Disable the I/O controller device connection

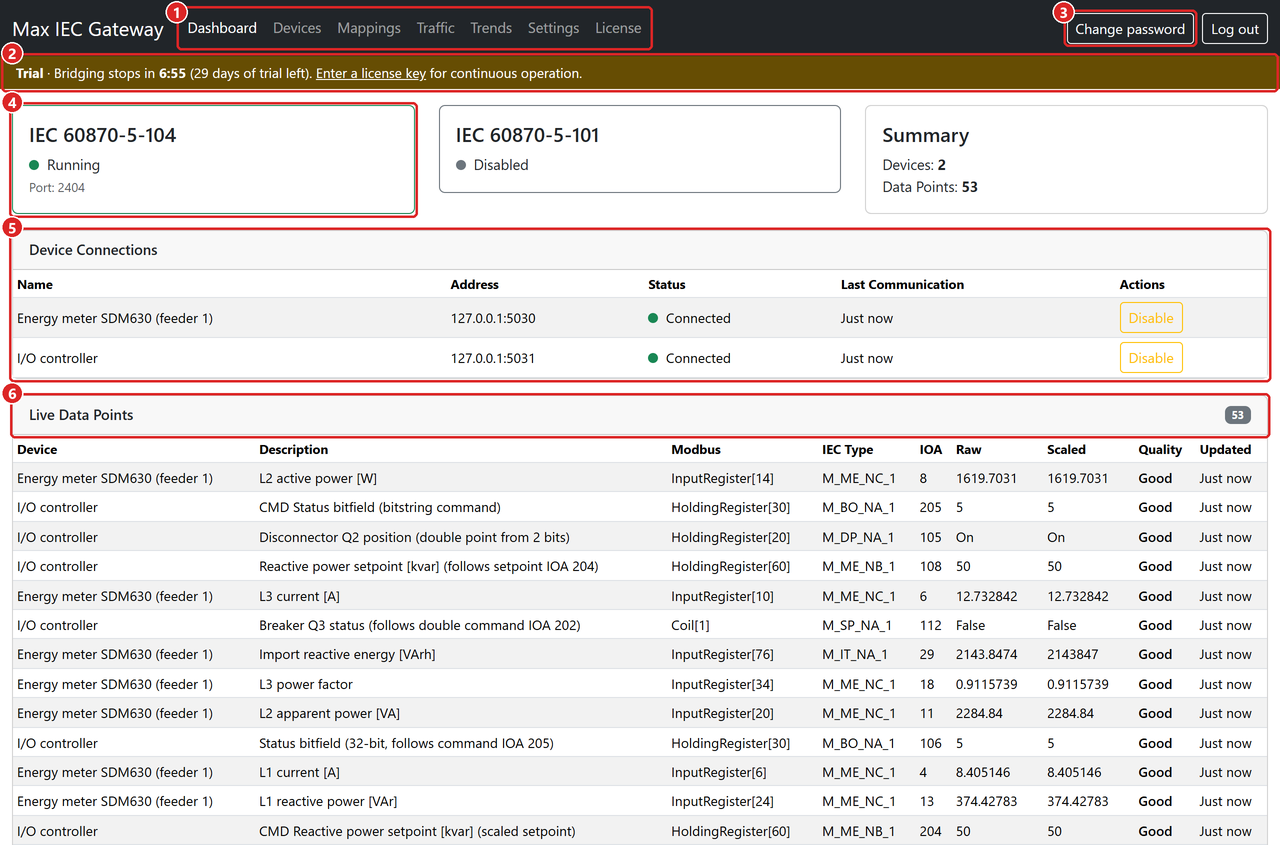click(1151, 358)
